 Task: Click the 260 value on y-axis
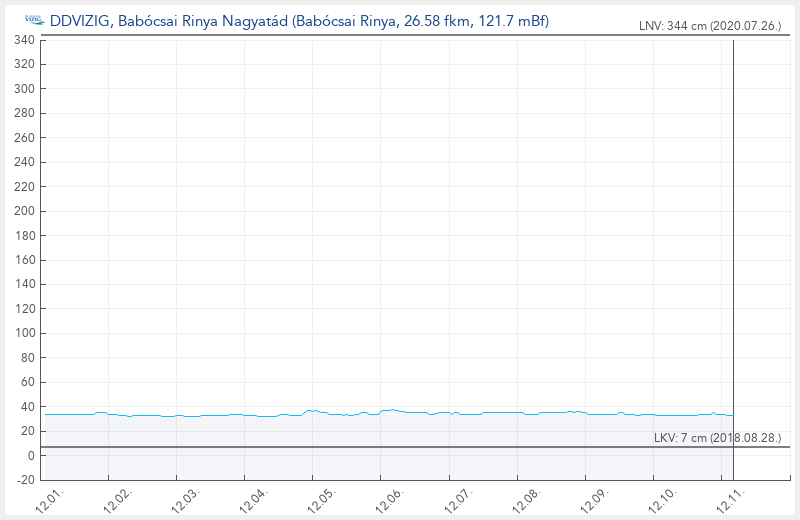click(25, 138)
